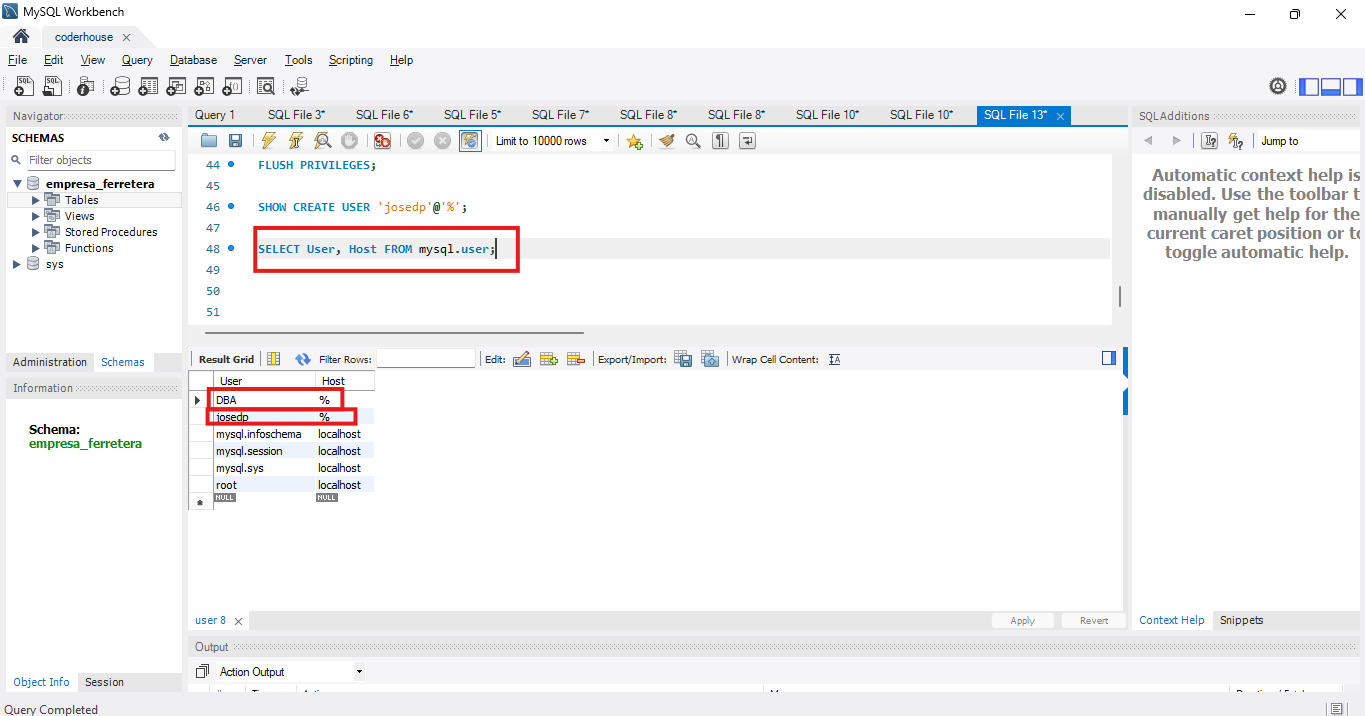Toggle the left sidebar panel visibility
The width and height of the screenshot is (1365, 716).
tap(1309, 87)
